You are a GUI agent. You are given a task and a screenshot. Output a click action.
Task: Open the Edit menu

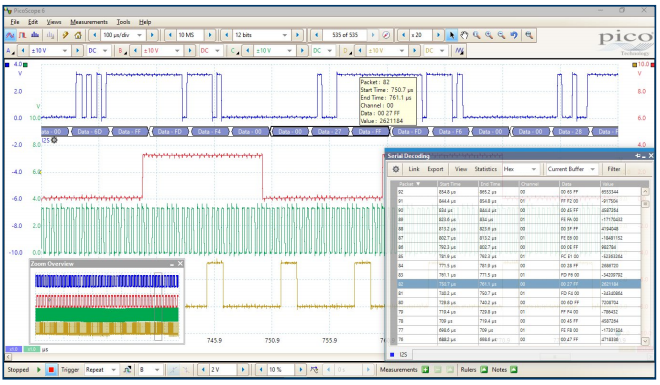33,22
